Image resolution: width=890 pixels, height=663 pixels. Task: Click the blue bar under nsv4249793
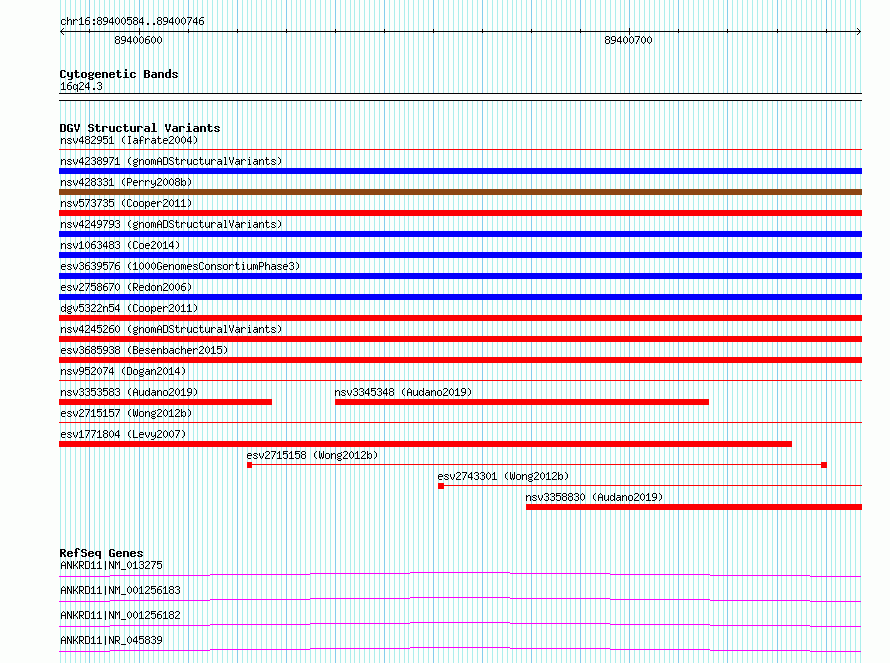(460, 234)
